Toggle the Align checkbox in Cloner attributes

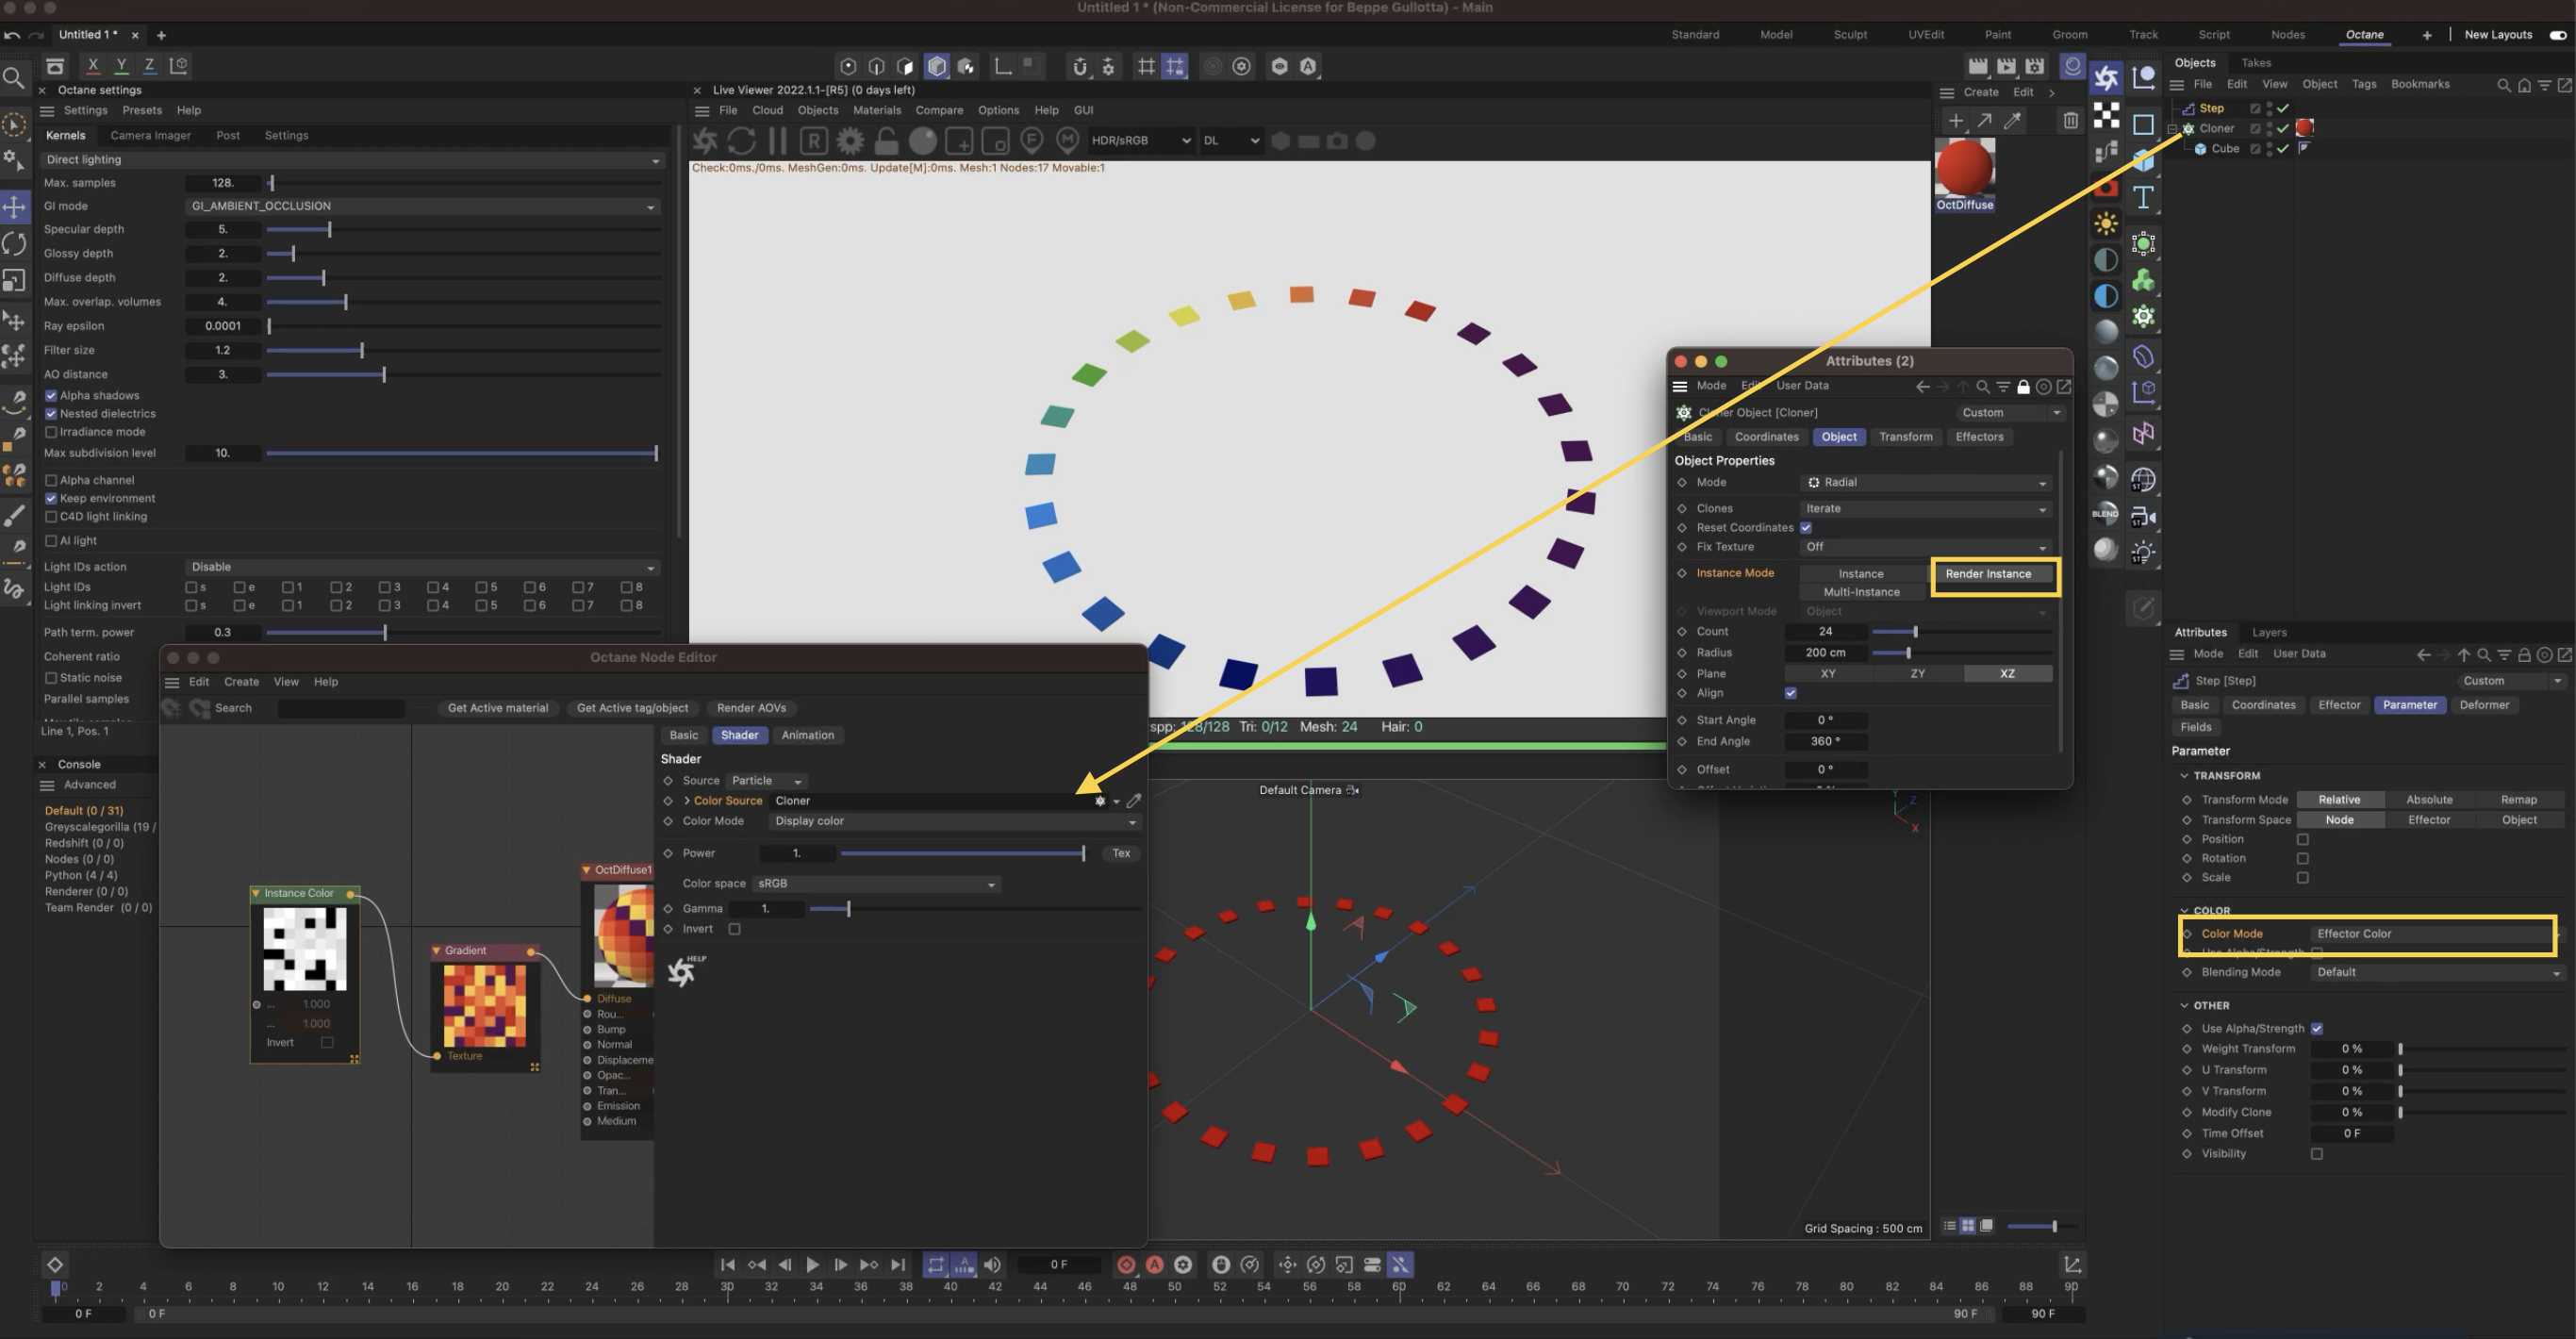click(x=1790, y=693)
